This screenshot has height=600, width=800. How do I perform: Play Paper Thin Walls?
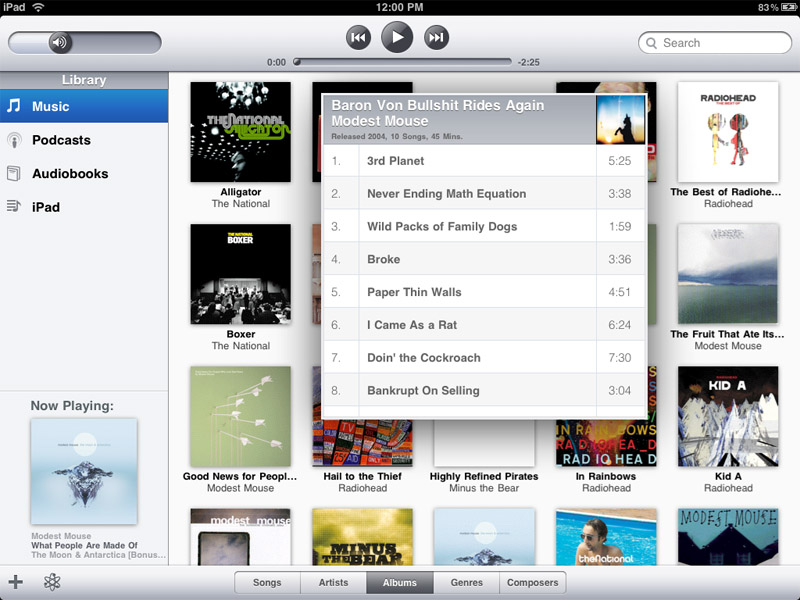pos(485,292)
